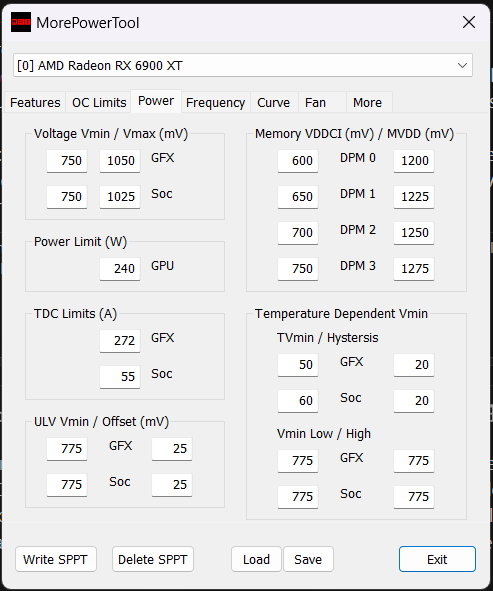Switch to the More tab
This screenshot has width=493, height=591.
[367, 103]
